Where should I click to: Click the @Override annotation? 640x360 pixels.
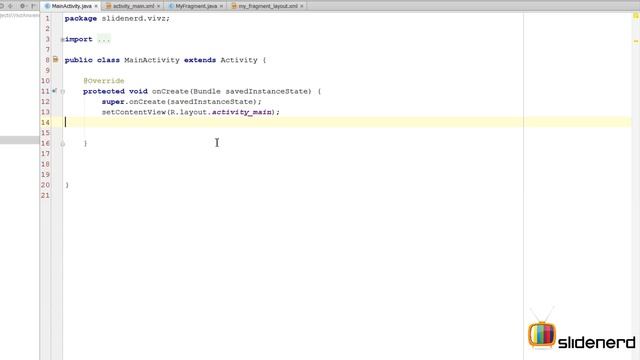(104, 81)
